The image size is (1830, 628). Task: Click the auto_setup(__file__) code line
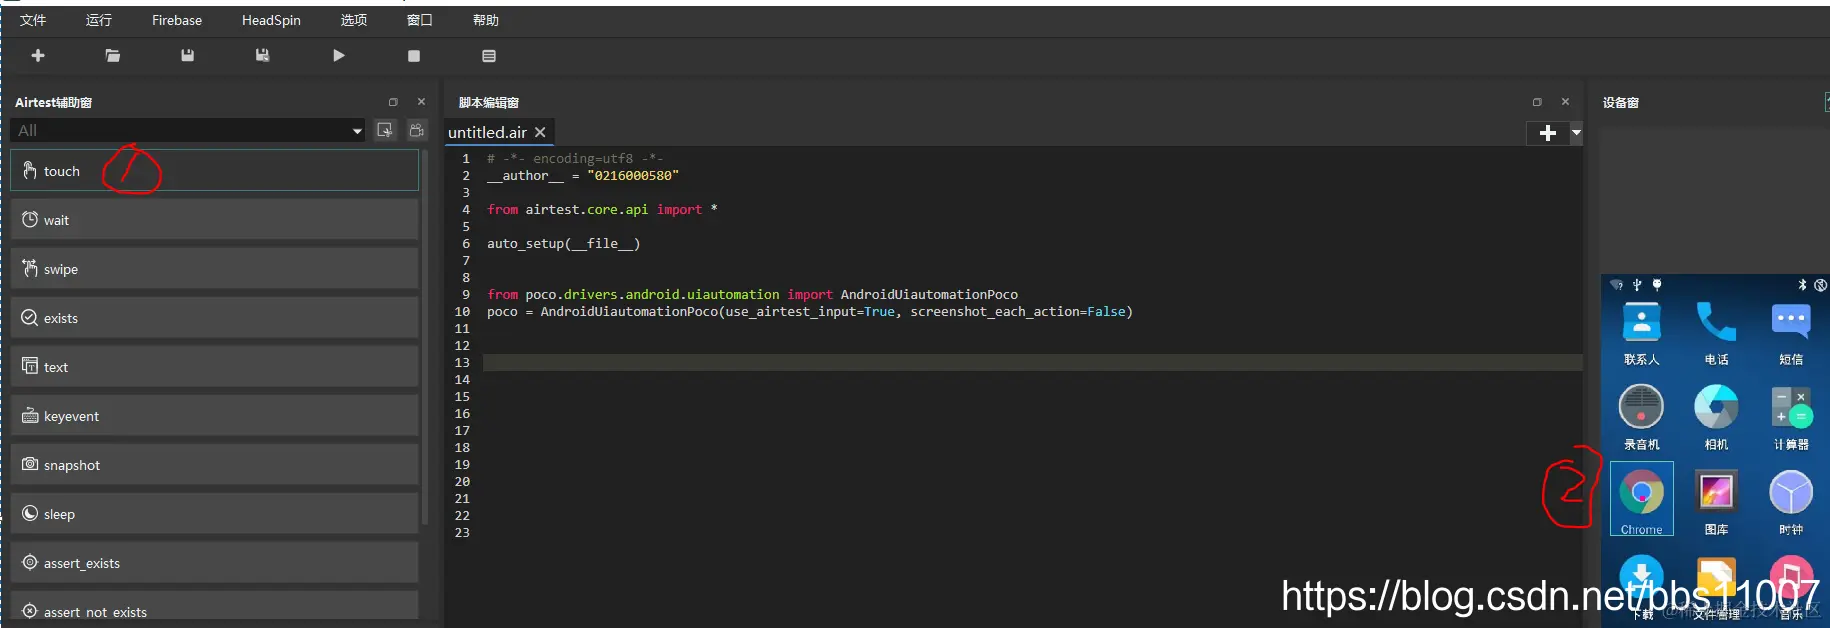[x=563, y=243]
